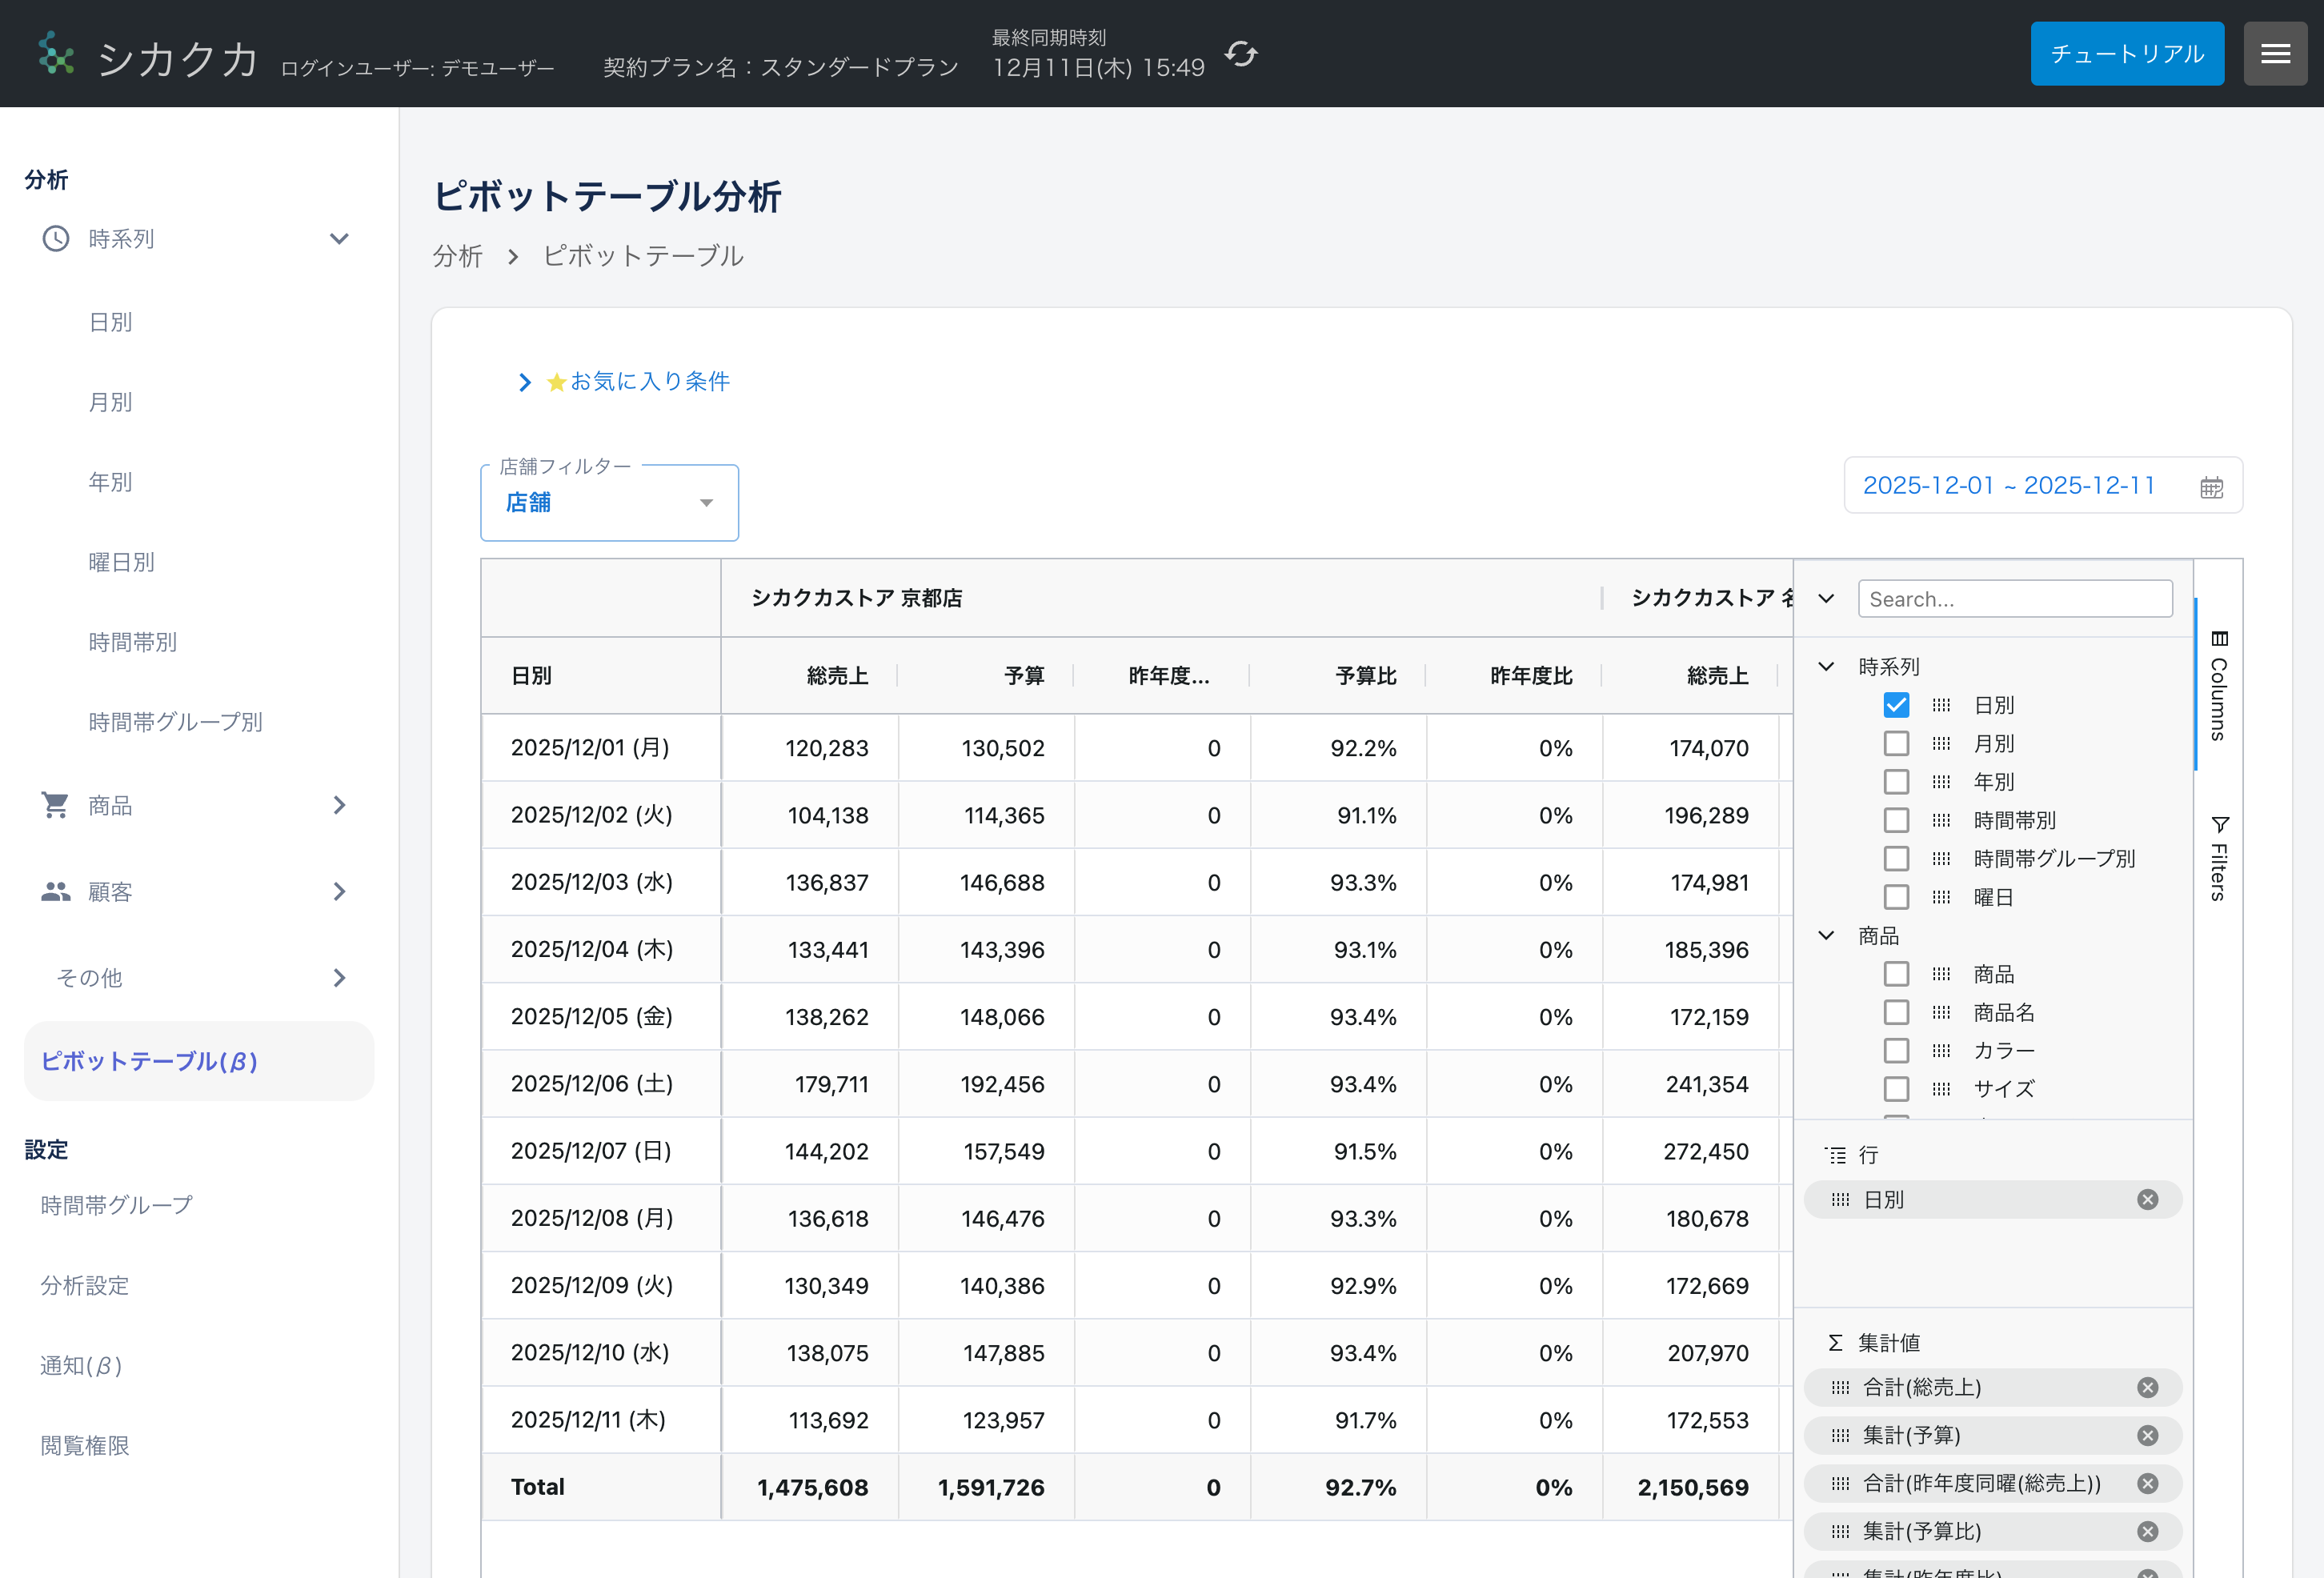Click the 商品 shopping cart icon
Screen dimensions: 2324x1578
[55, 805]
